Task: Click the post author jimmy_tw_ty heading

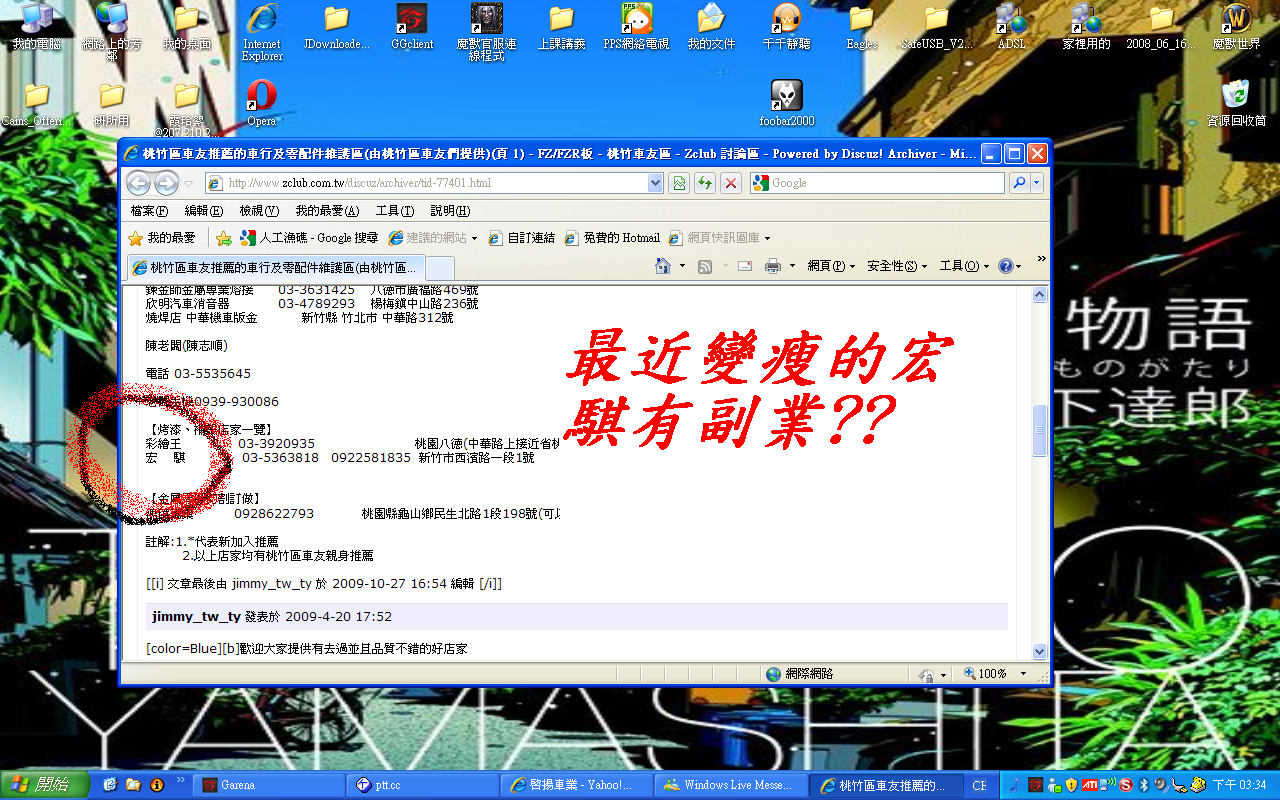Action: [197, 617]
